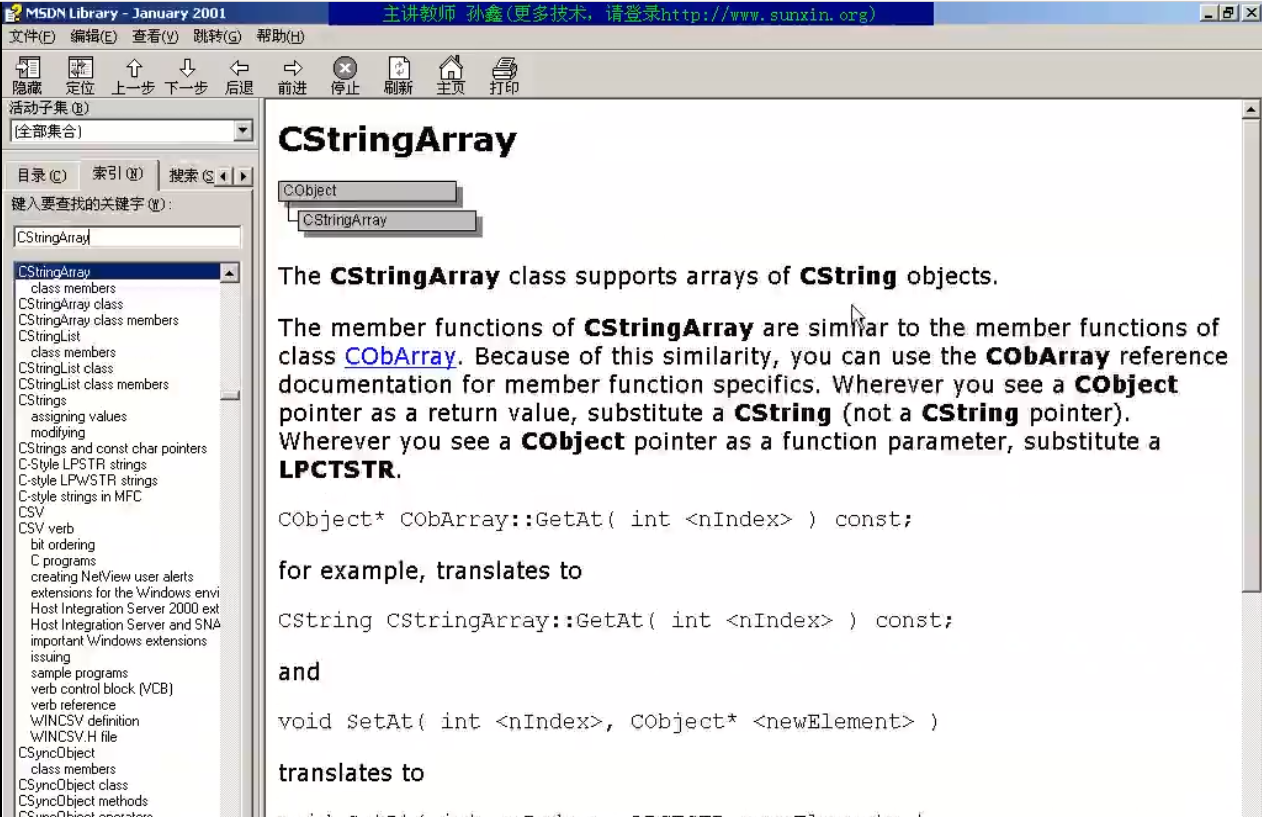This screenshot has width=1262, height=817.
Task: Select 'bit ordering' index entry
Action: (63, 545)
